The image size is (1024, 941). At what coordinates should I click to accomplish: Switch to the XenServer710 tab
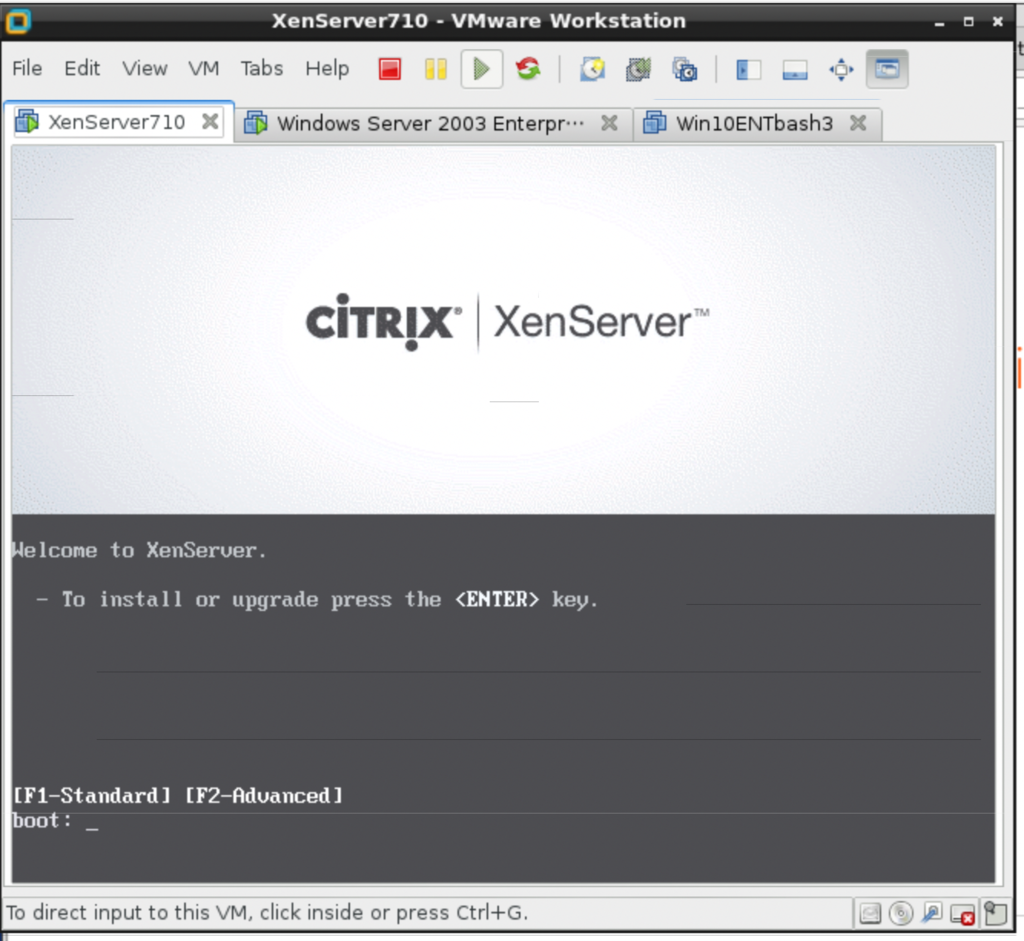116,122
